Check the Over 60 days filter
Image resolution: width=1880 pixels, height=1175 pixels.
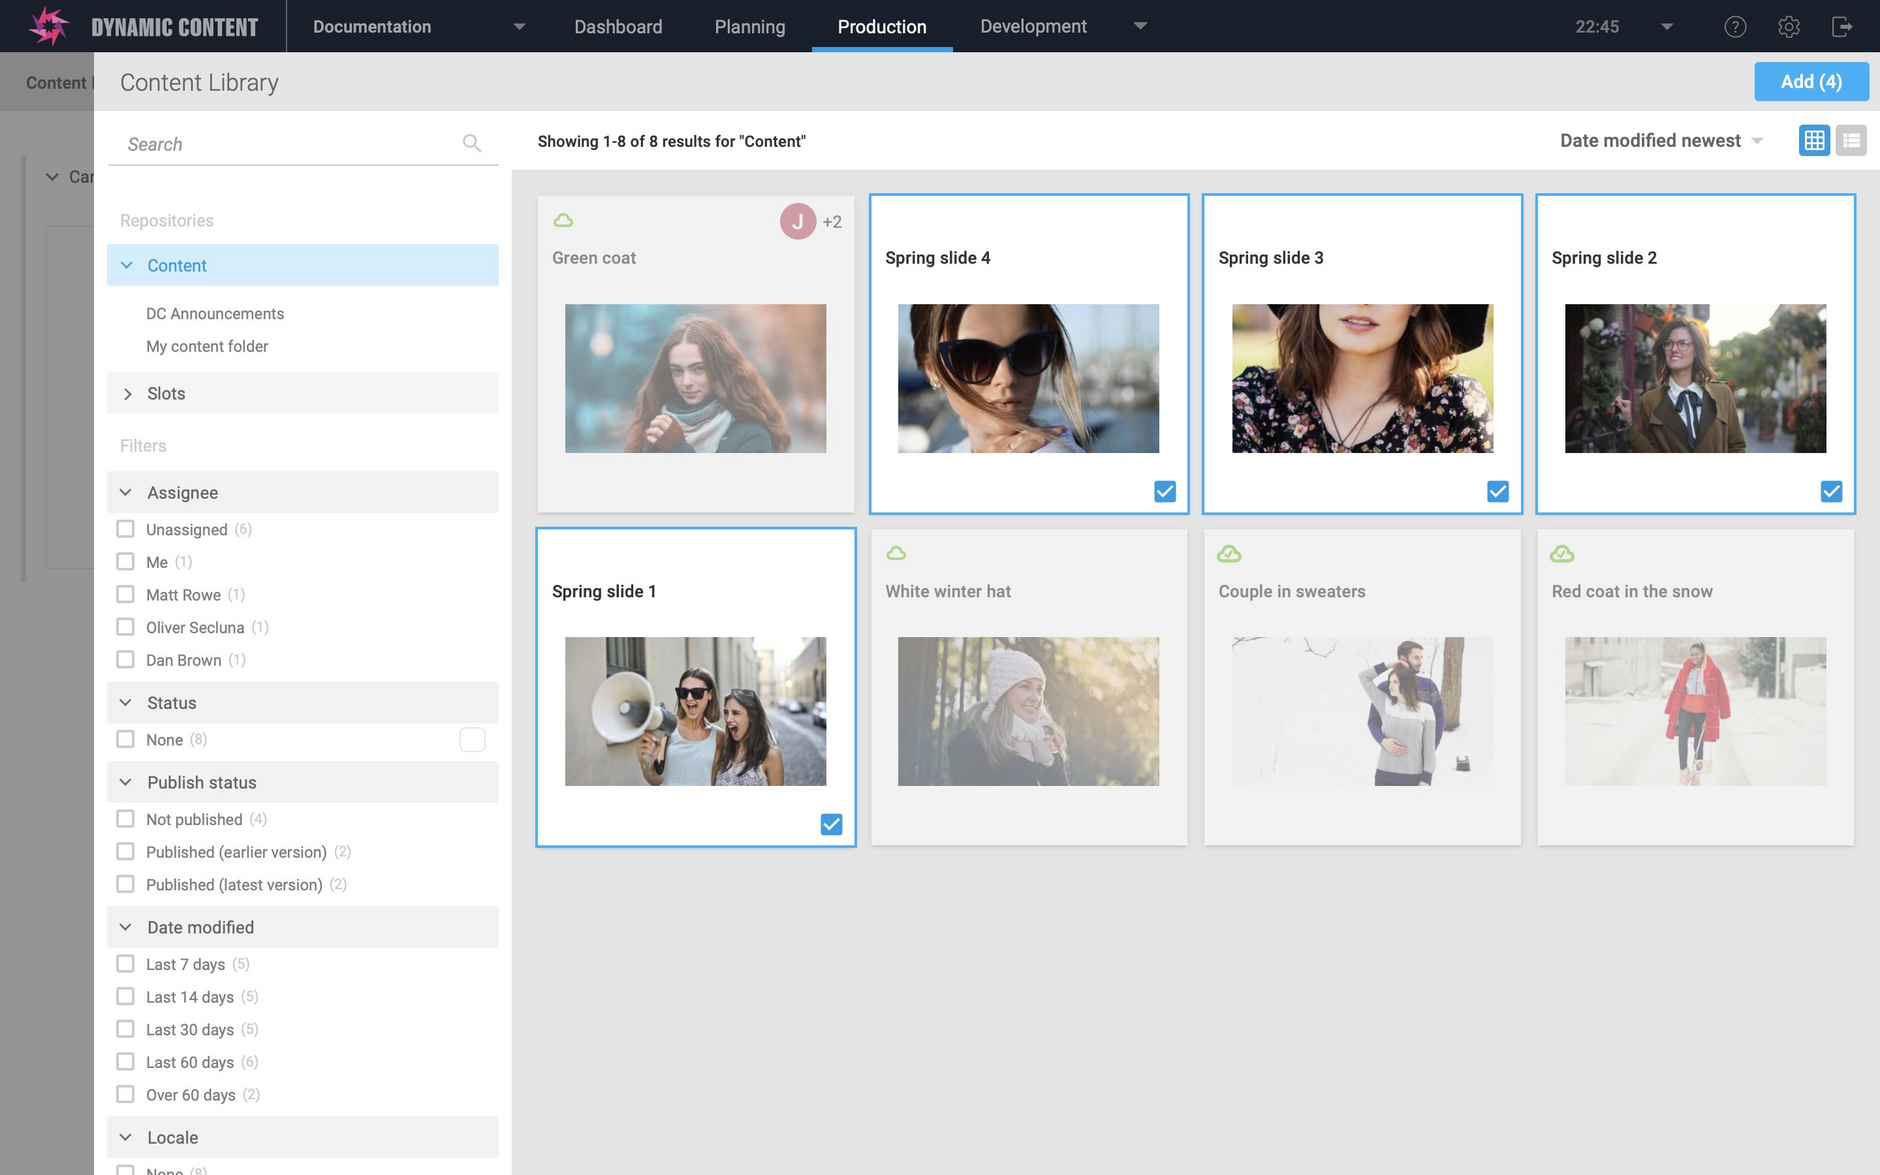(125, 1095)
